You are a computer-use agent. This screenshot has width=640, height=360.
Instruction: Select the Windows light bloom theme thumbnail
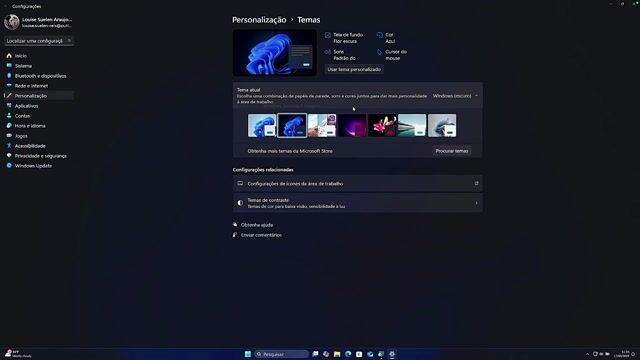click(x=262, y=125)
